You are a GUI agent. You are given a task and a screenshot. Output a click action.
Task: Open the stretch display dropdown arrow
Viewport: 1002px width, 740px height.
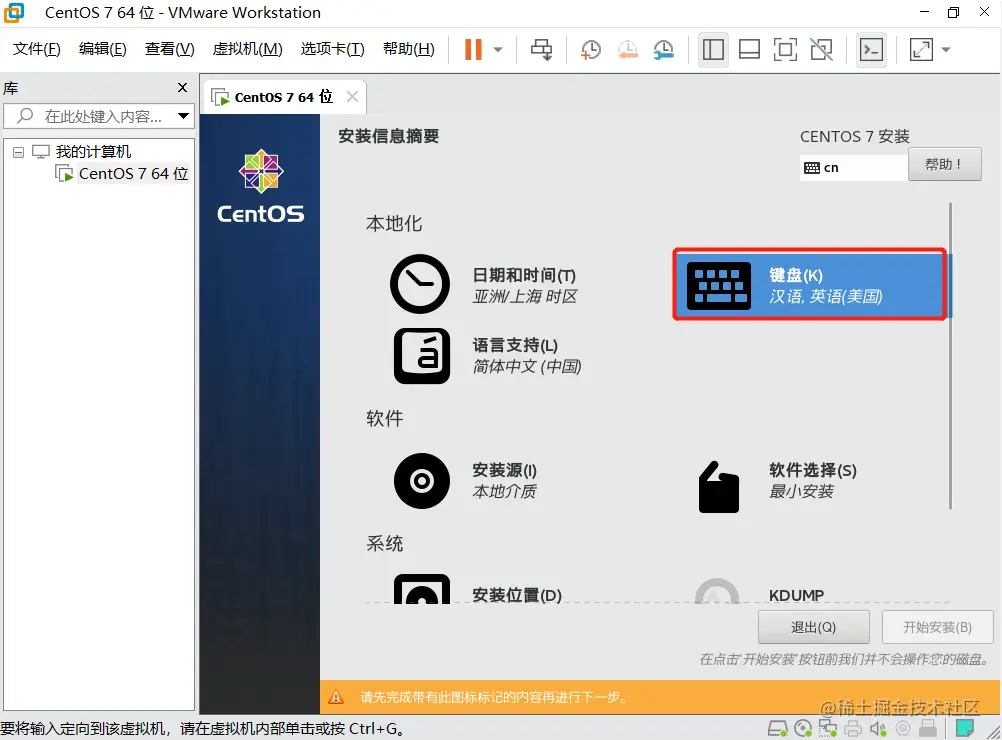point(946,49)
